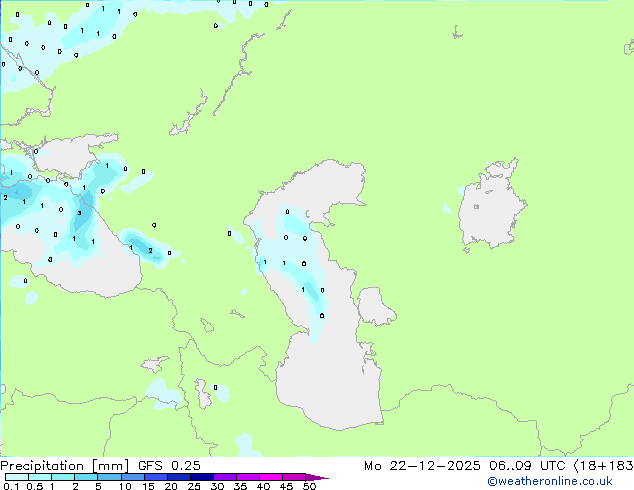Click the 'Precipitation [mm]' title text
This screenshot has width=634, height=490.
(64, 466)
